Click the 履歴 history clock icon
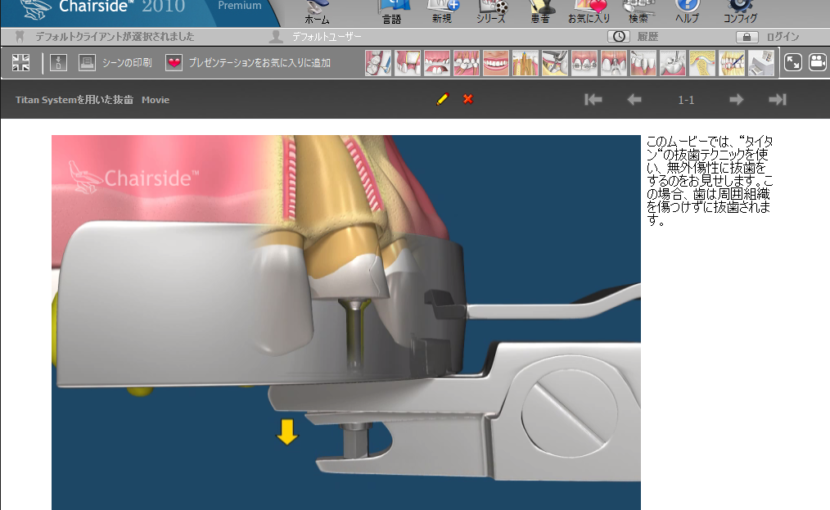This screenshot has height=510, width=830. pos(618,37)
